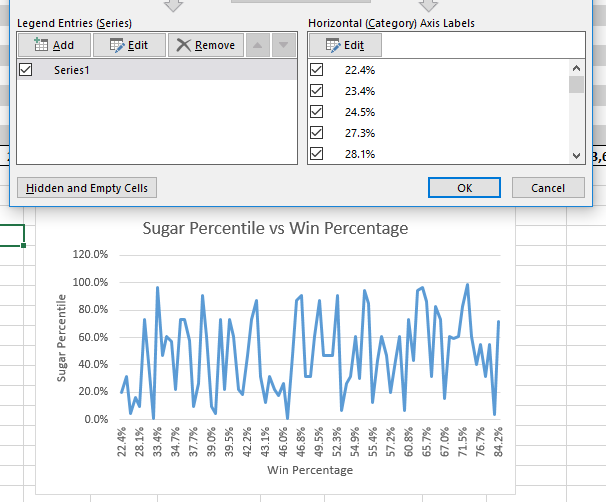Toggle the 22.4% category checkbox
Screen dimensions: 606x502
tap(317, 70)
